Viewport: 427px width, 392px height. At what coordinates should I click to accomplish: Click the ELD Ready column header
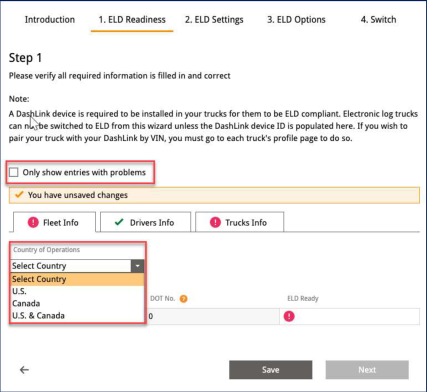pyautogui.click(x=303, y=299)
